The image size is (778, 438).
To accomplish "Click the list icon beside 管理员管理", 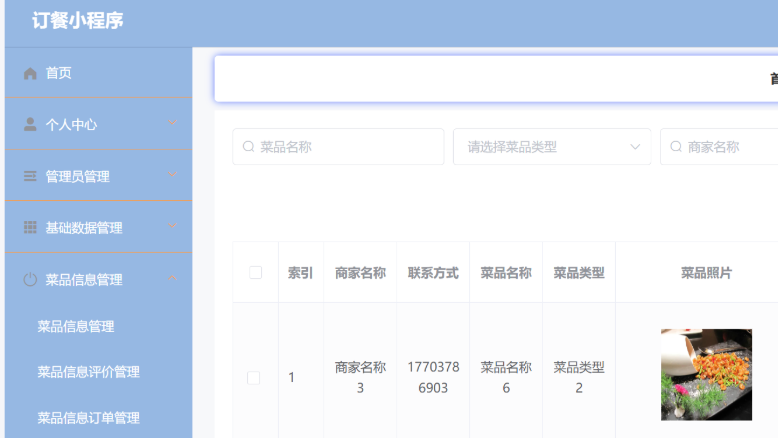I will click(30, 177).
